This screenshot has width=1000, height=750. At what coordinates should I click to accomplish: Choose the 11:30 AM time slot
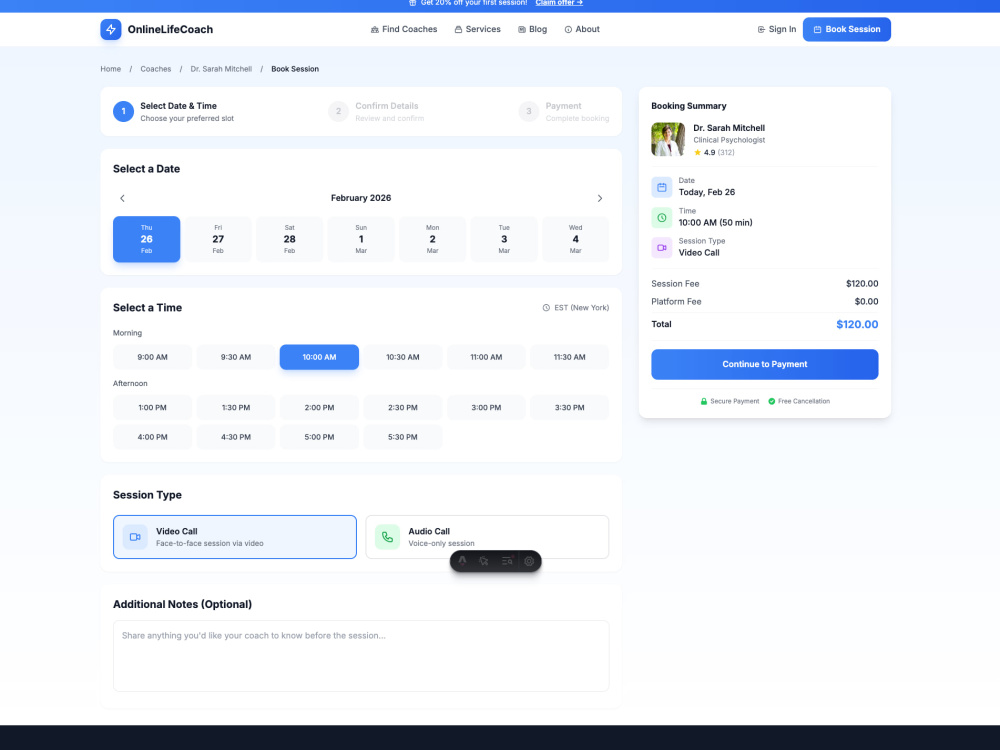tap(570, 357)
